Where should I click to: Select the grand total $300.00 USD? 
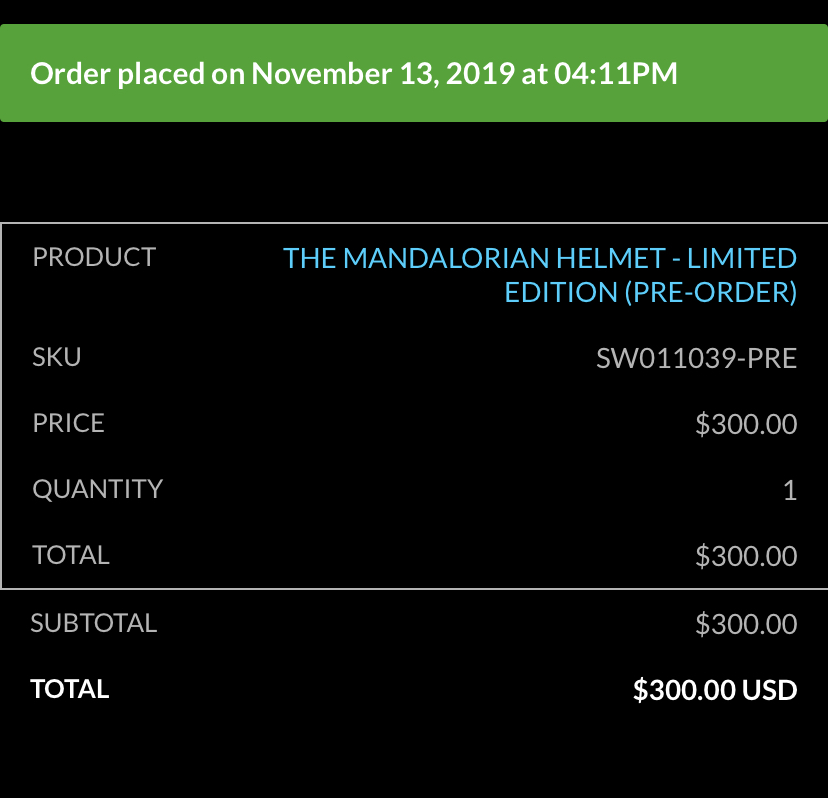[x=715, y=690]
